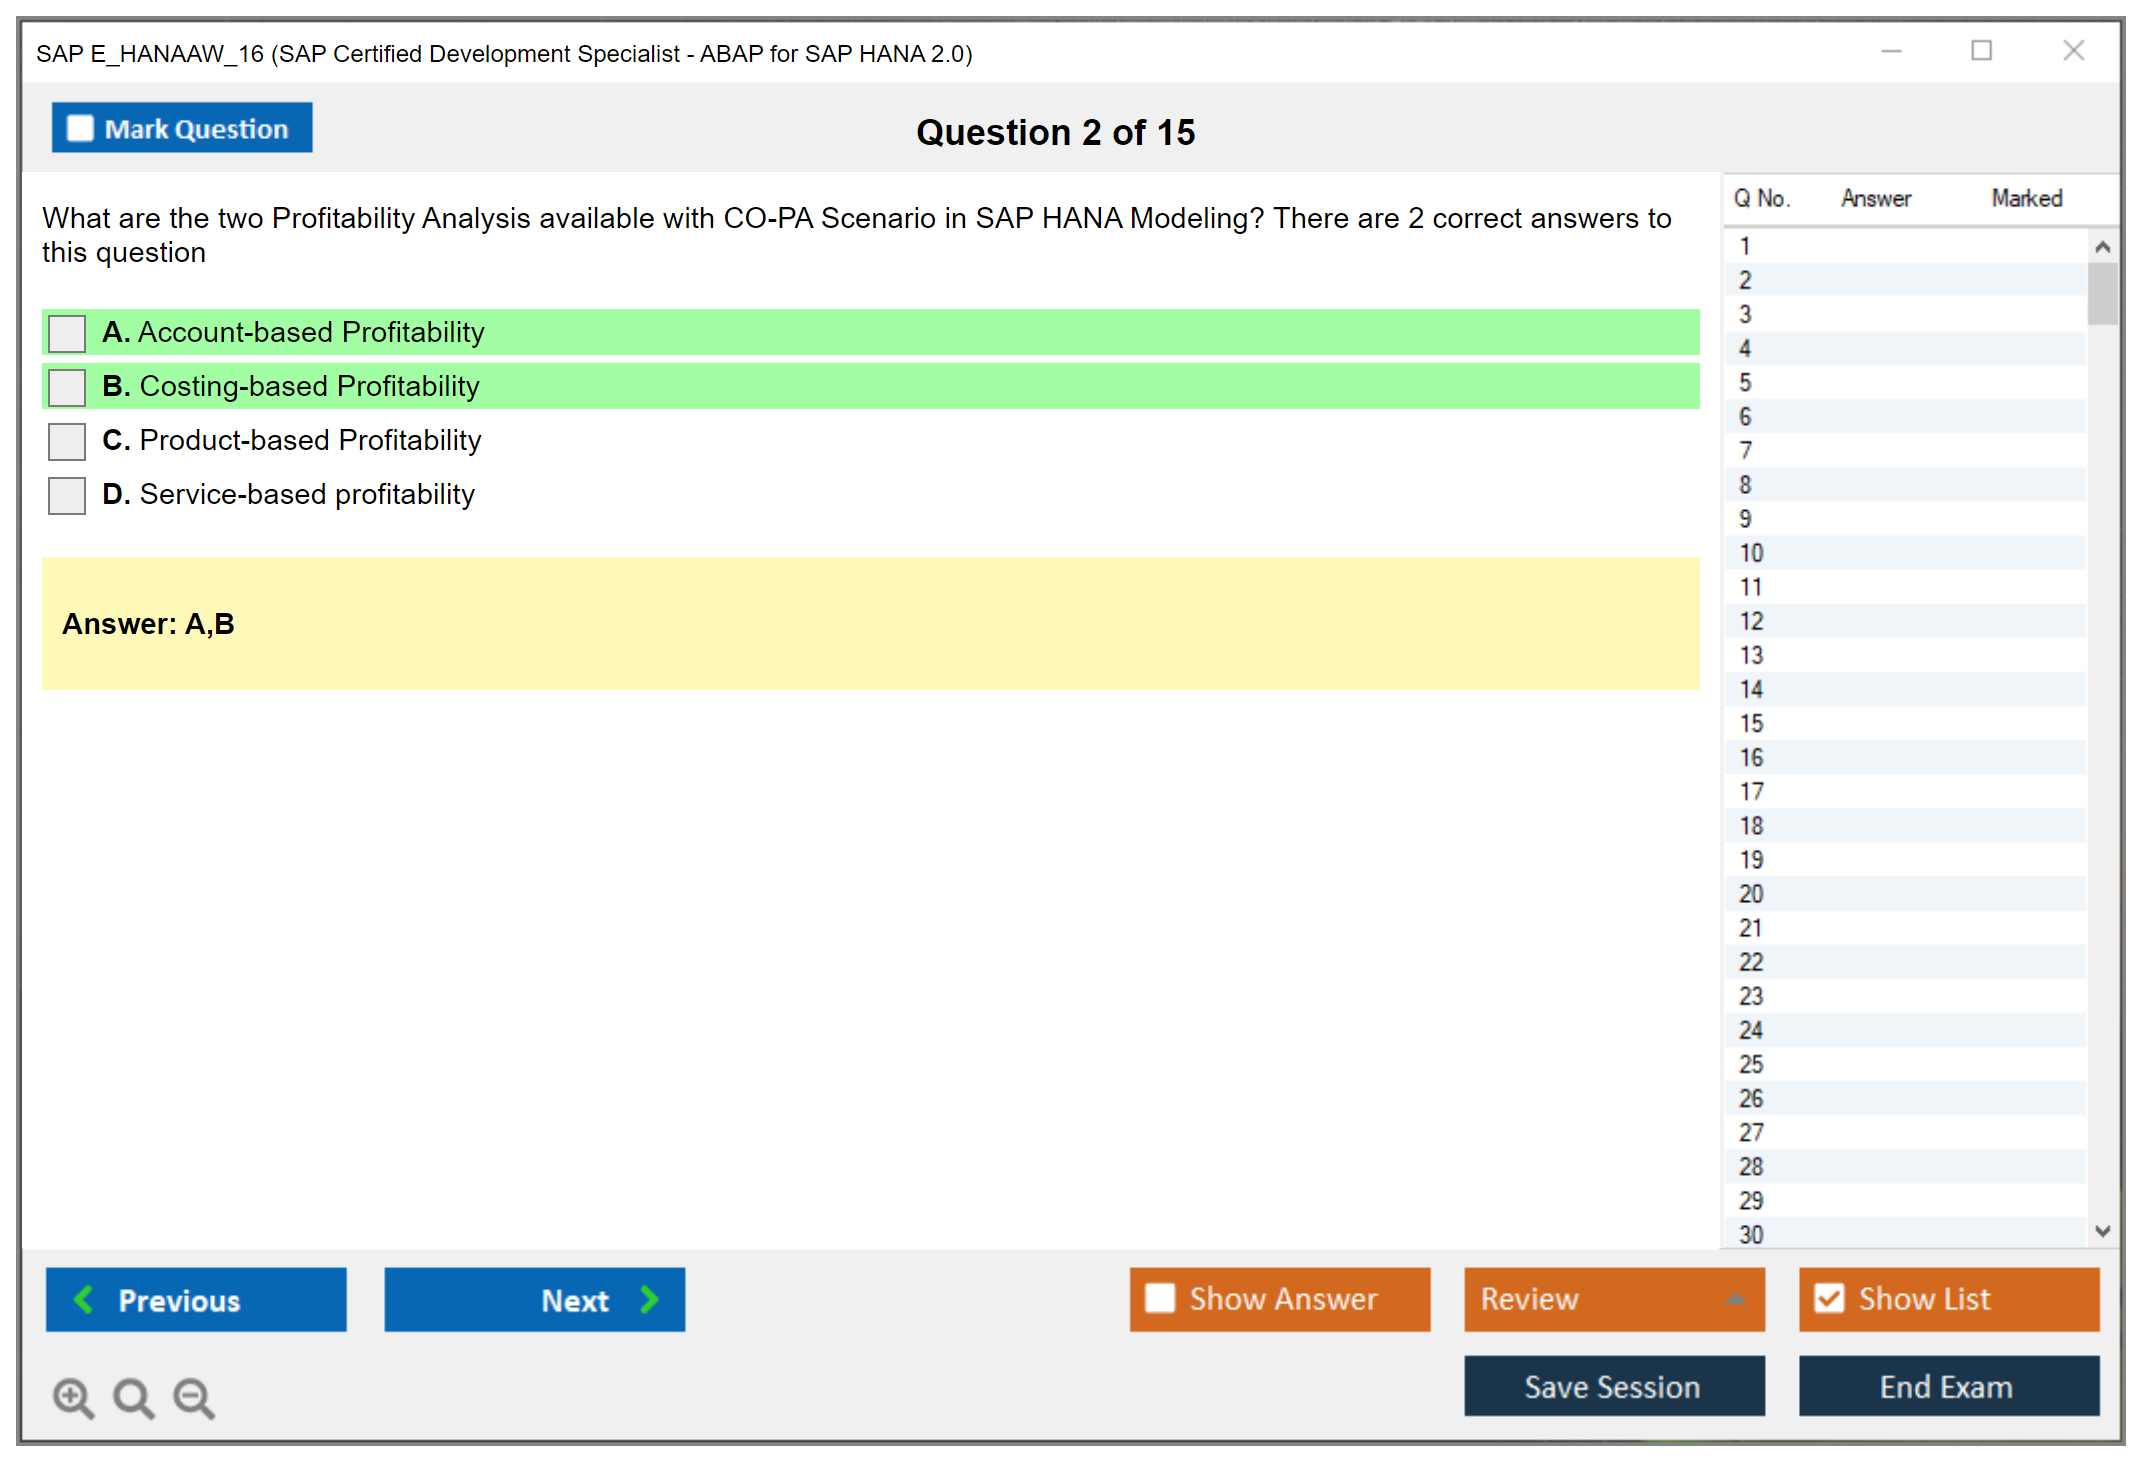Check option C Product-based Profitability
Screen dimensions: 2150x1470
point(67,441)
